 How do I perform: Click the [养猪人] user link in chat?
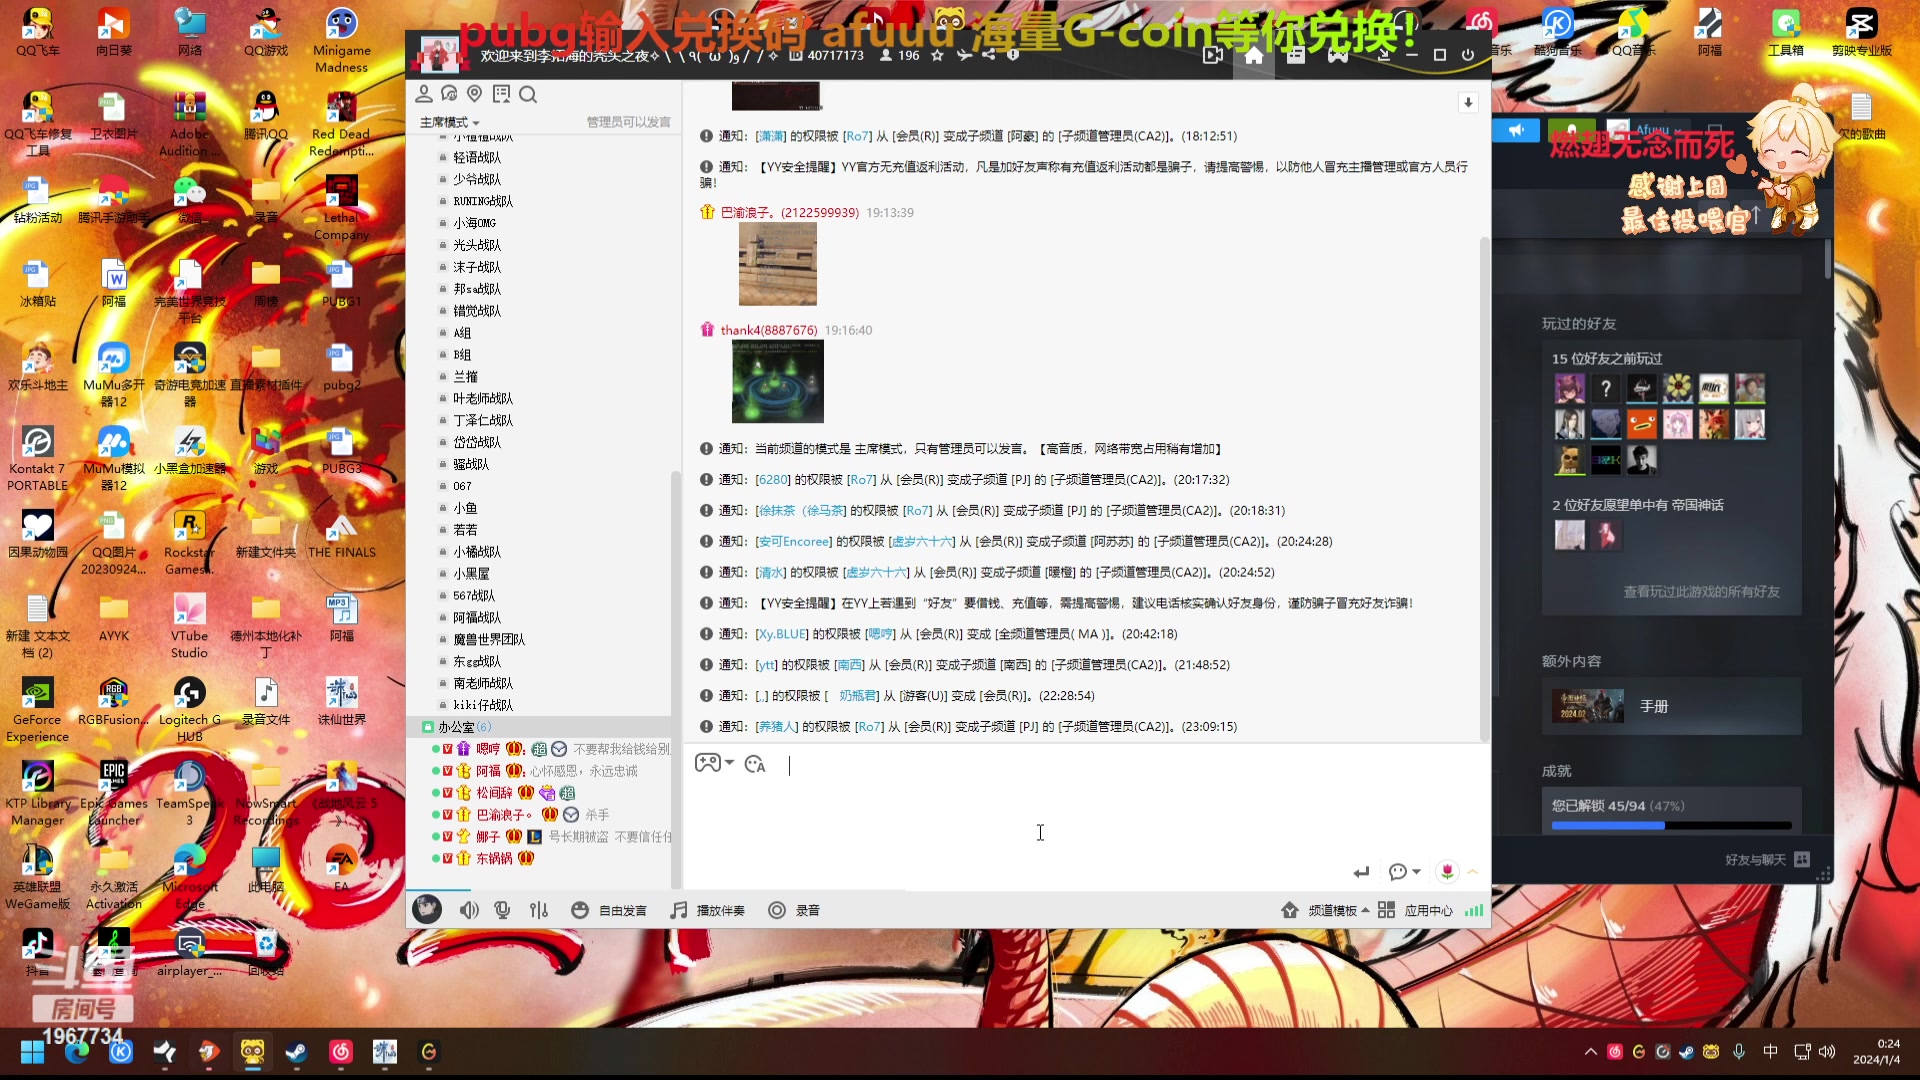[x=777, y=727]
